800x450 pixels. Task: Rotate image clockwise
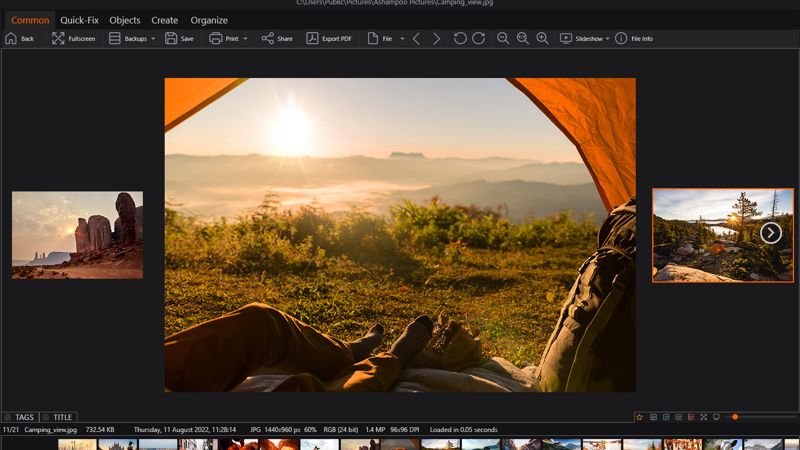coord(479,39)
